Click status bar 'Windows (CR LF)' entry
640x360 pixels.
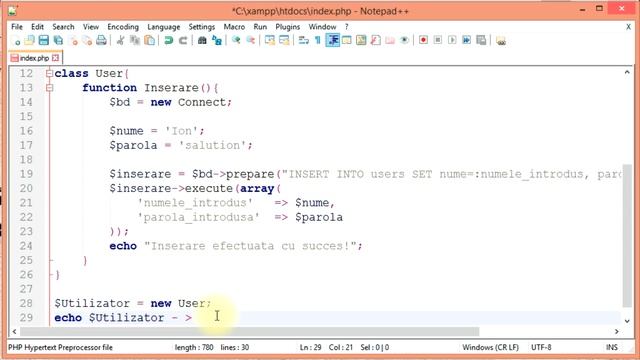point(490,347)
